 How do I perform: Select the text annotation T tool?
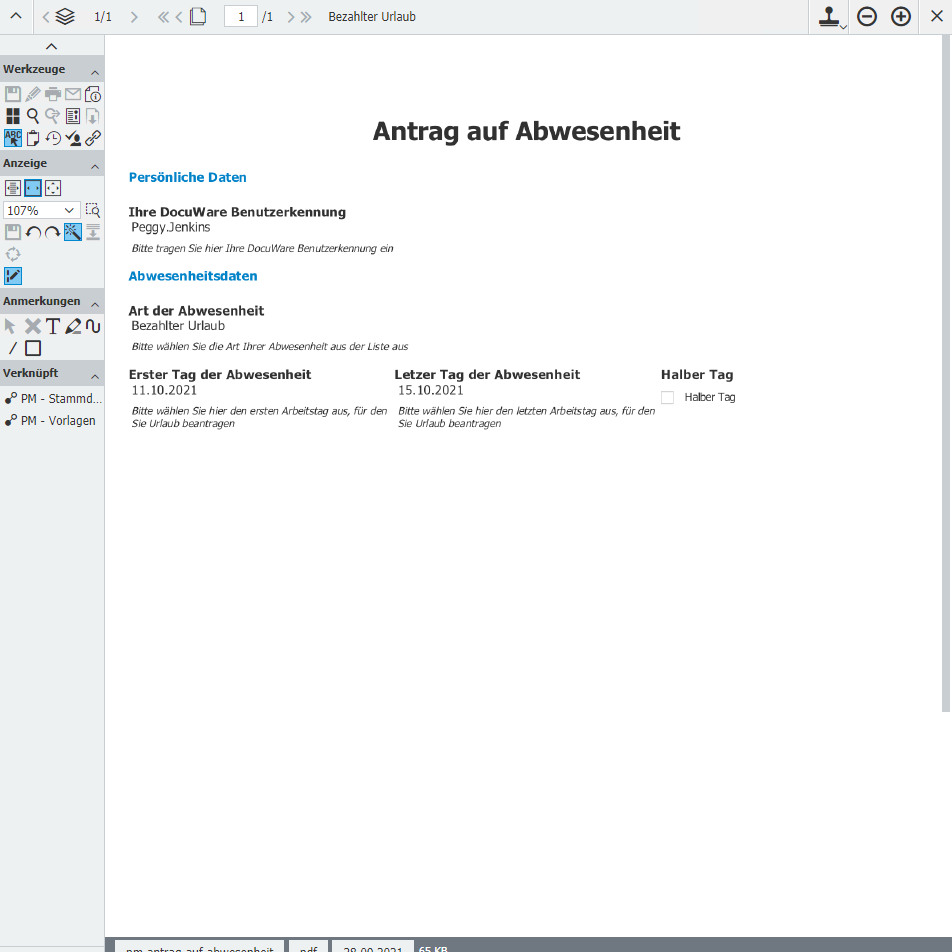pyautogui.click(x=53, y=326)
